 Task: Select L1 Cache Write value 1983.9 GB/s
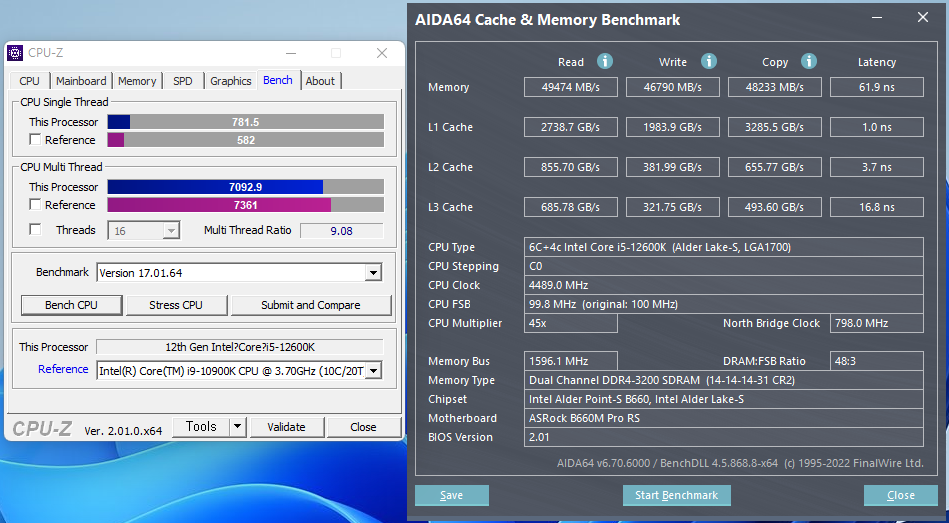(672, 127)
